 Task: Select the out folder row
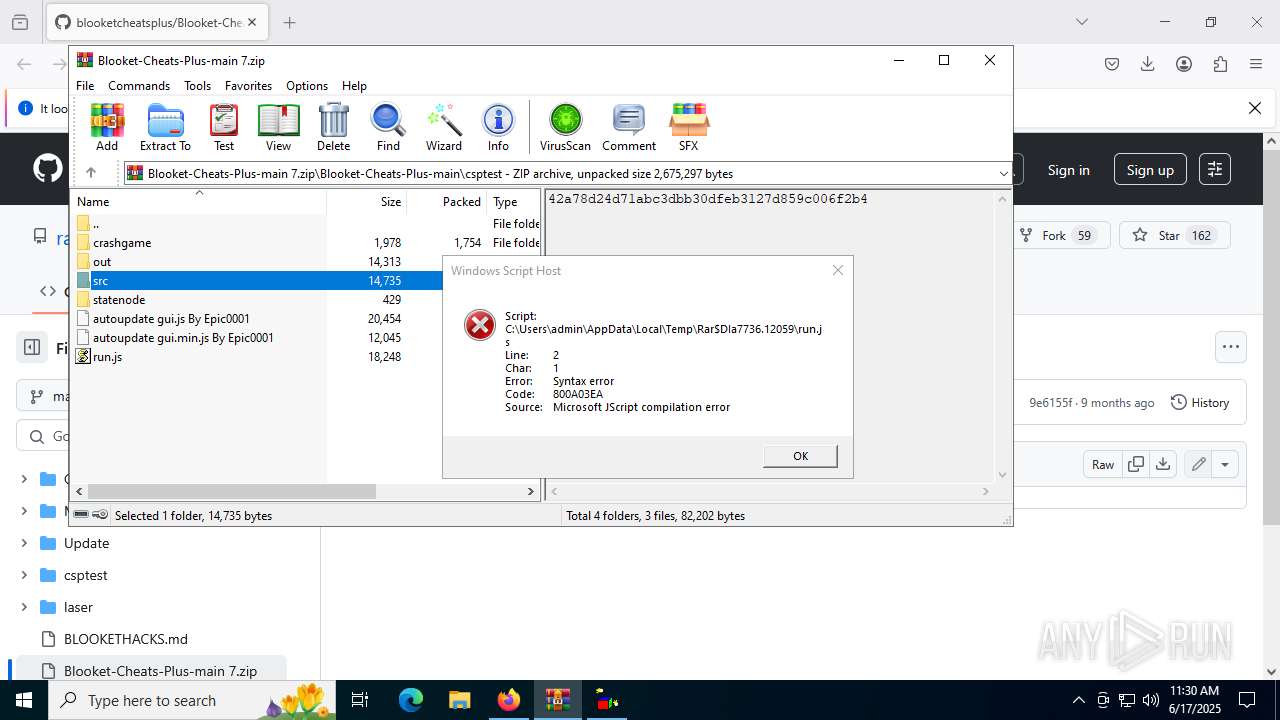point(257,262)
